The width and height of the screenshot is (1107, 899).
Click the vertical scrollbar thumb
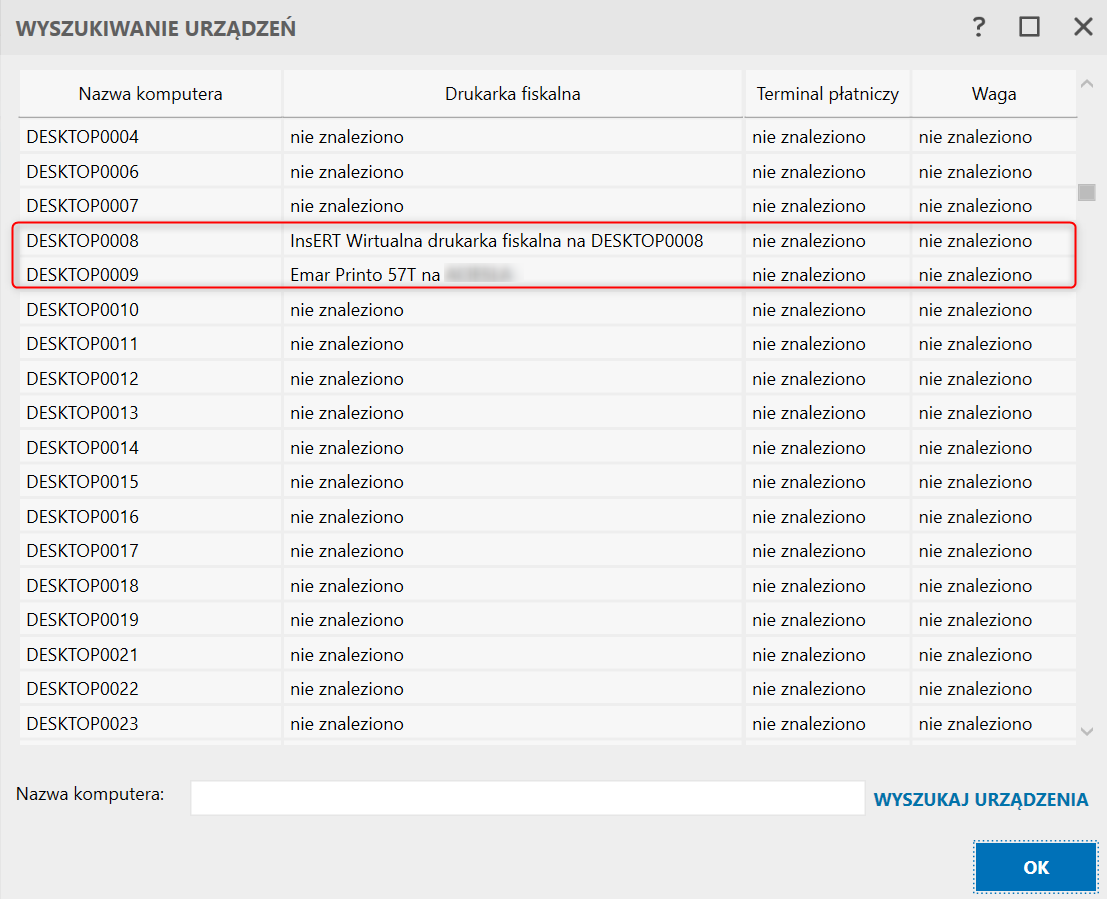point(1087,192)
